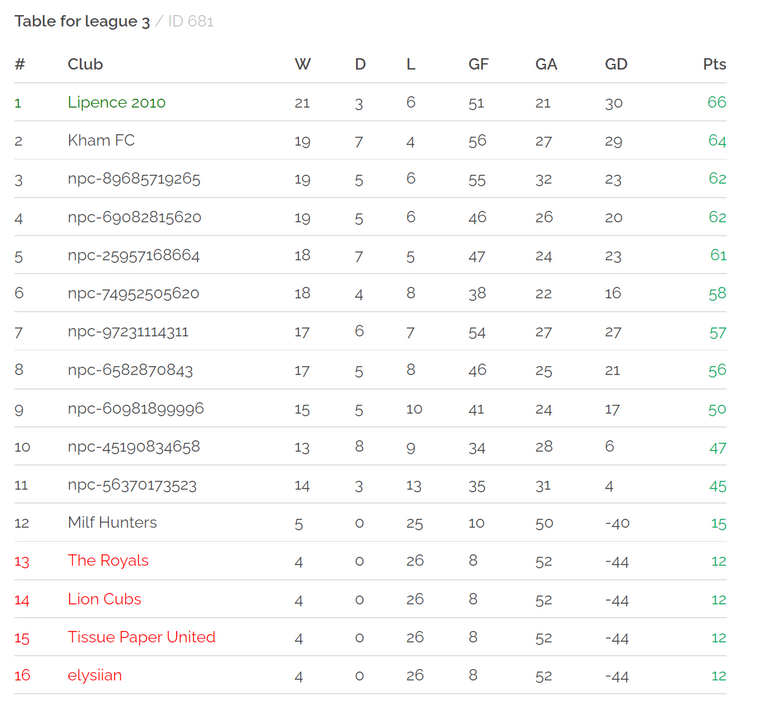Image resolution: width=768 pixels, height=717 pixels.
Task: Click Lipence 2010's 66 points value
Action: click(x=717, y=102)
